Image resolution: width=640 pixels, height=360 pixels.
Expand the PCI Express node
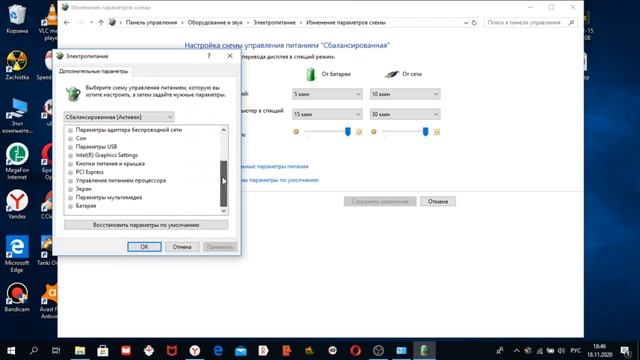71,172
